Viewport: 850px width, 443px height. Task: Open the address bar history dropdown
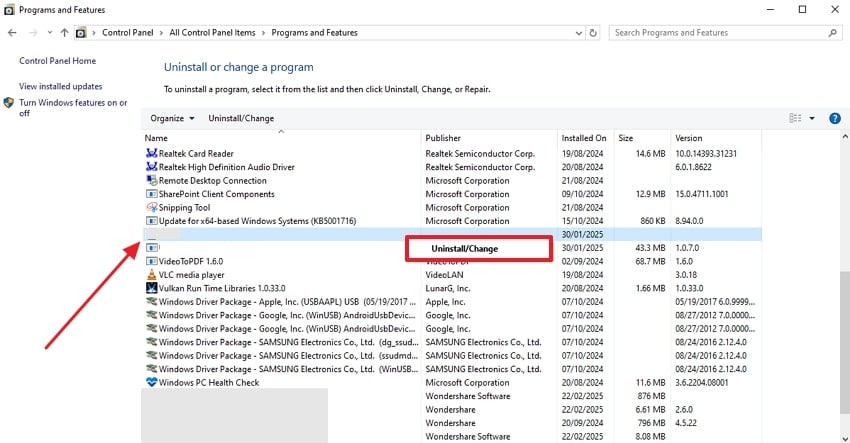coord(576,33)
